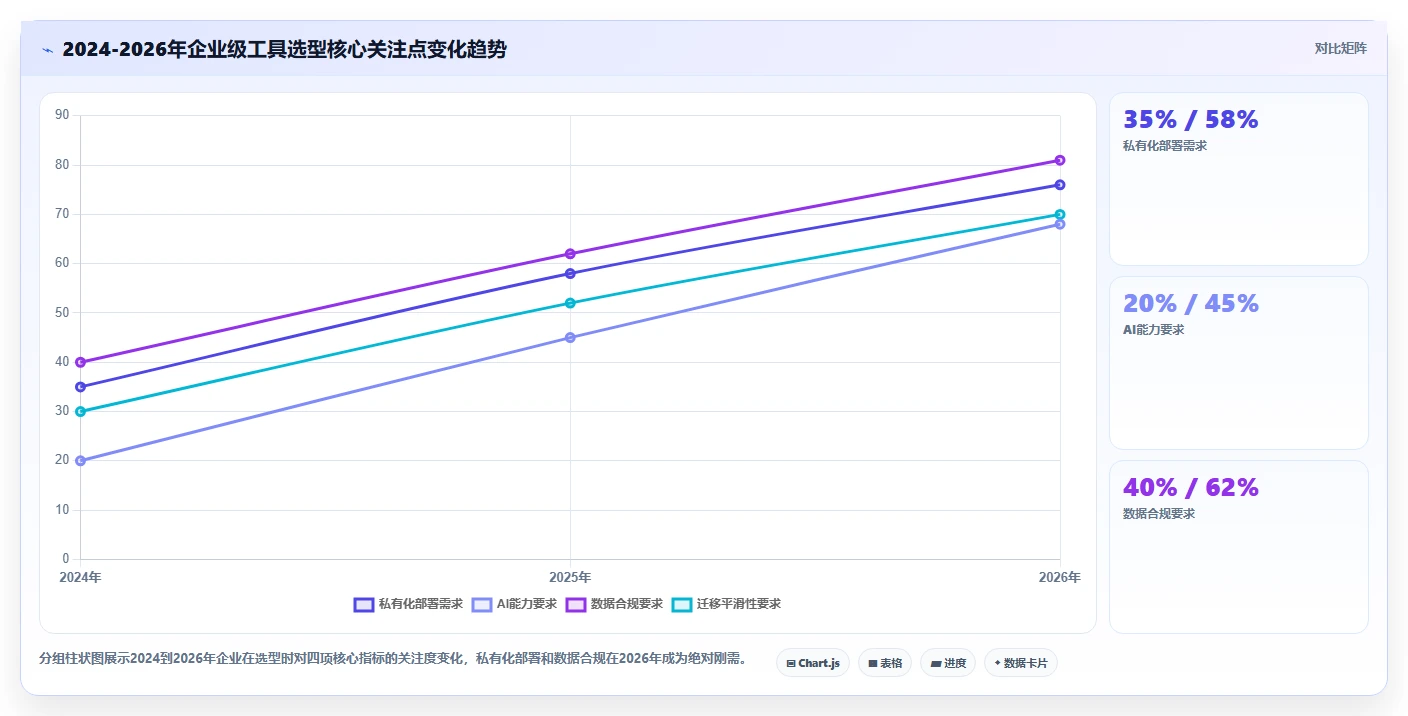The image size is (1408, 716).
Task: Select the 35% / 58% stat card
Action: (1238, 179)
